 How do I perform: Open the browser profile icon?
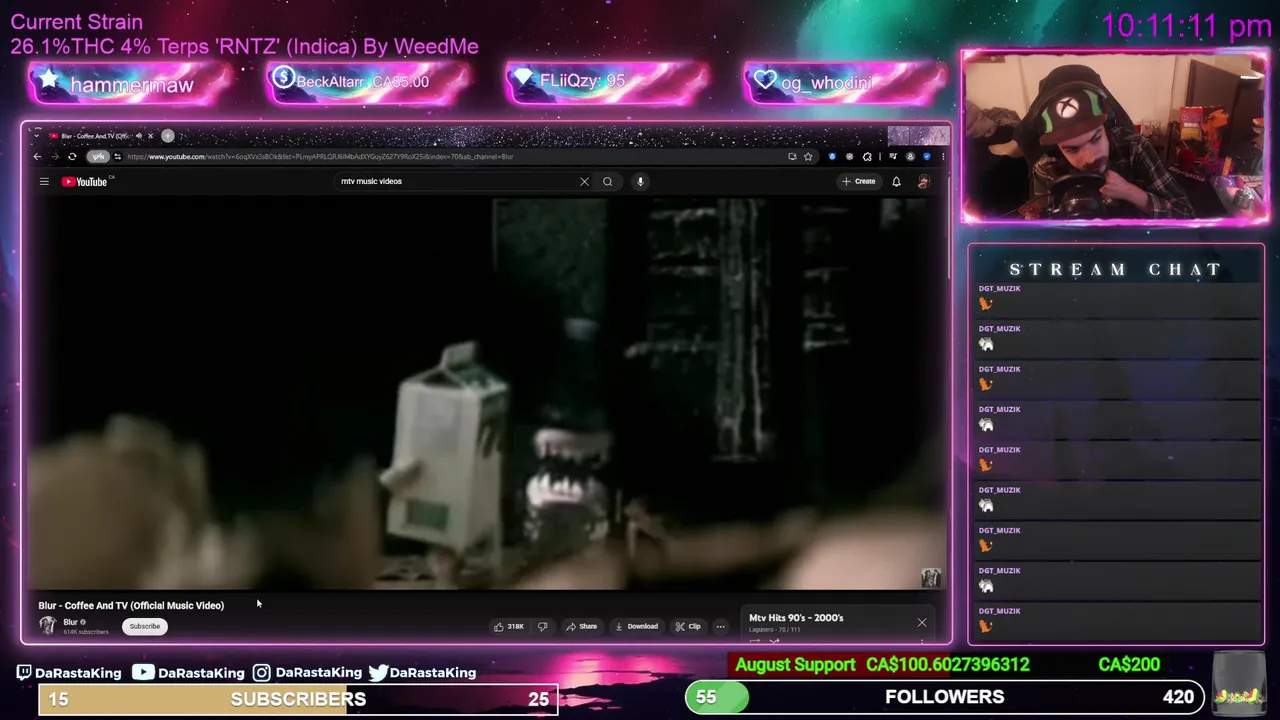[x=910, y=156]
